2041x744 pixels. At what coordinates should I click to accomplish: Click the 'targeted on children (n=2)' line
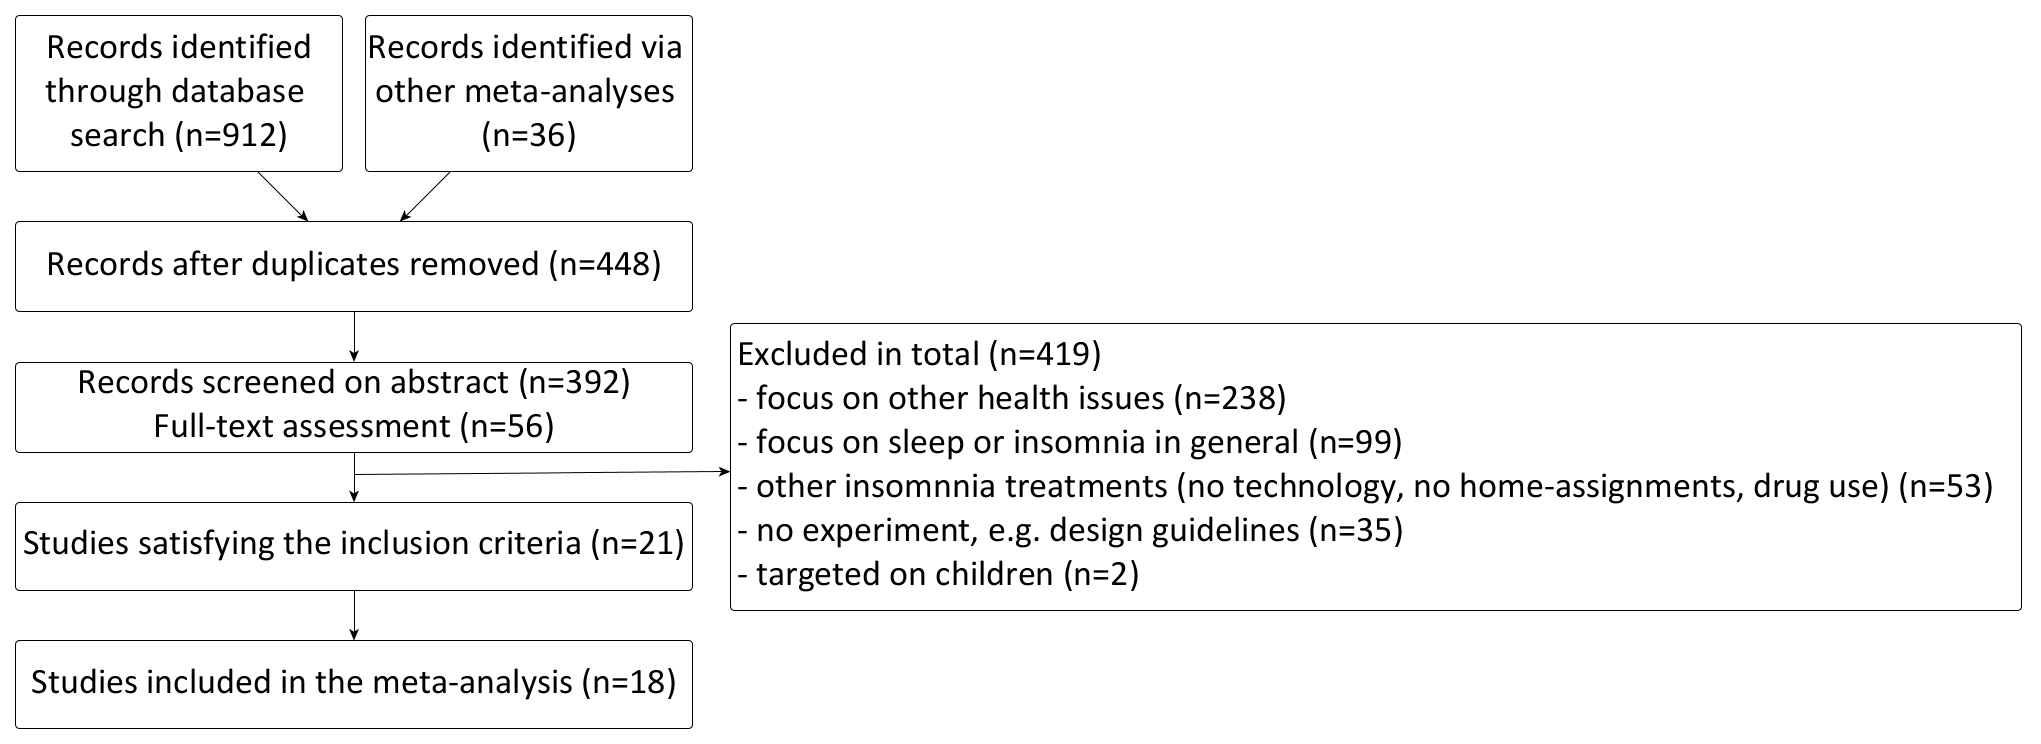pyautogui.click(x=938, y=574)
